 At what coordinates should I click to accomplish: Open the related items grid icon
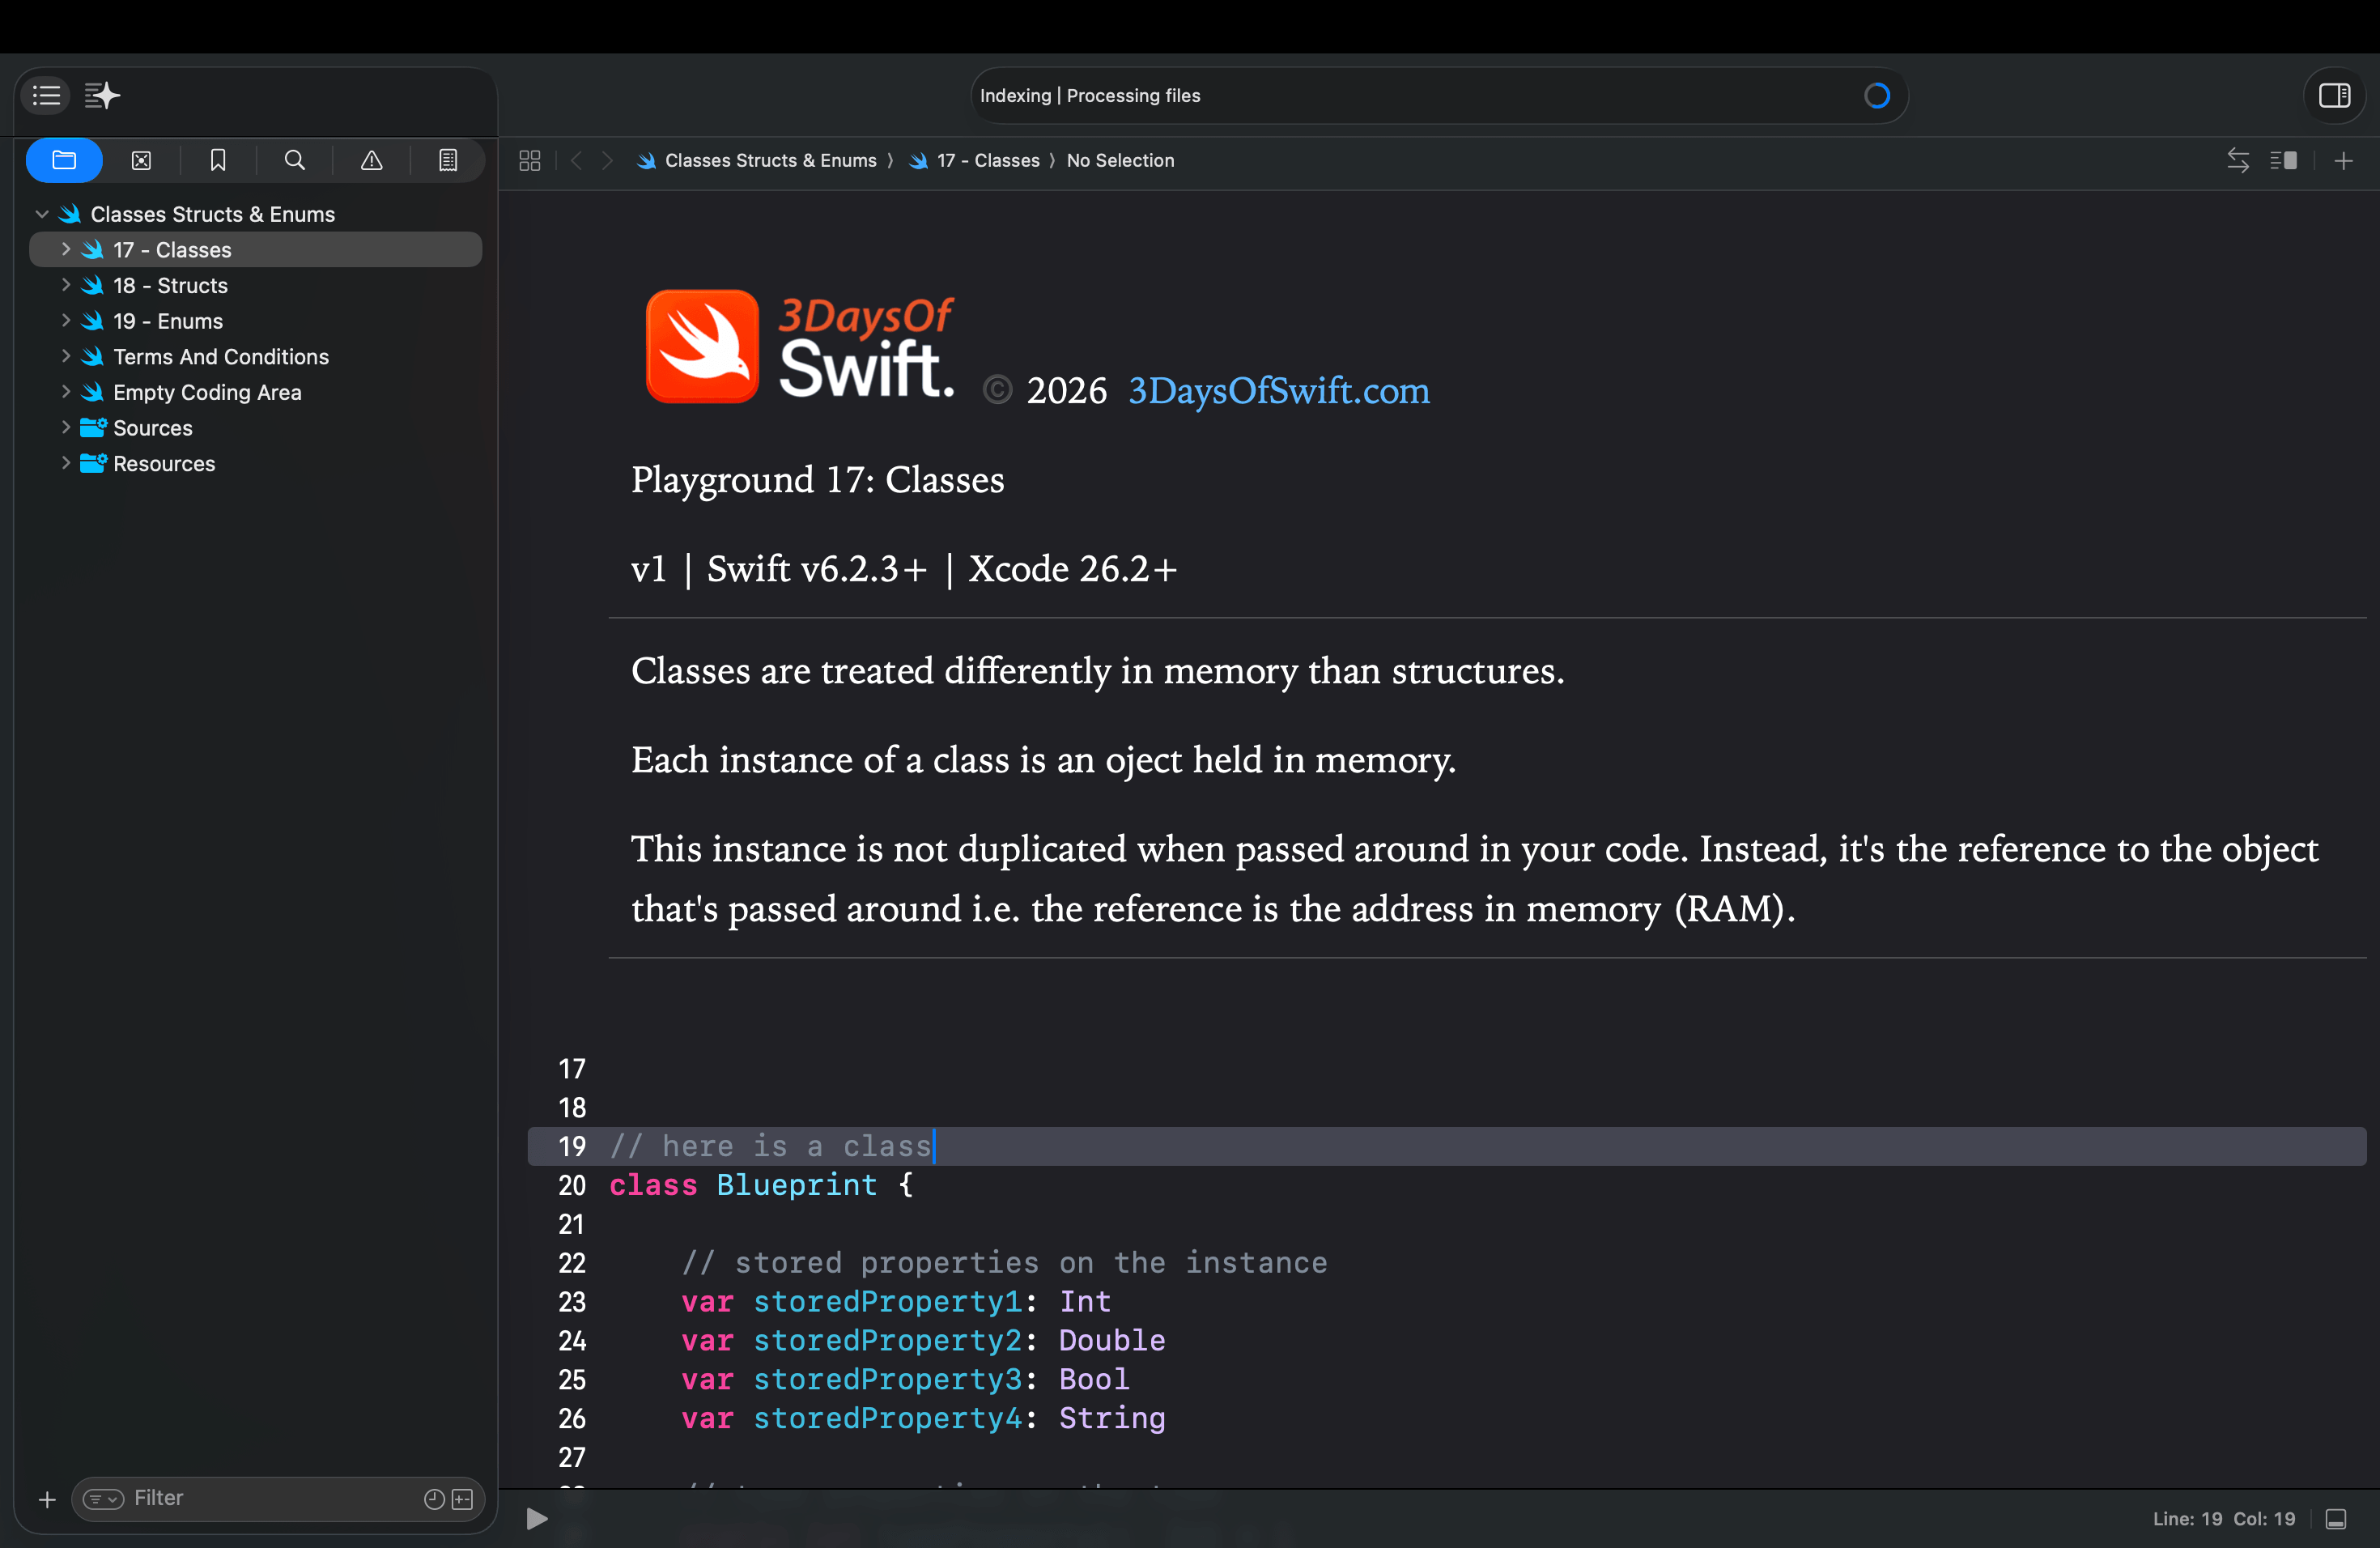pyautogui.click(x=530, y=160)
